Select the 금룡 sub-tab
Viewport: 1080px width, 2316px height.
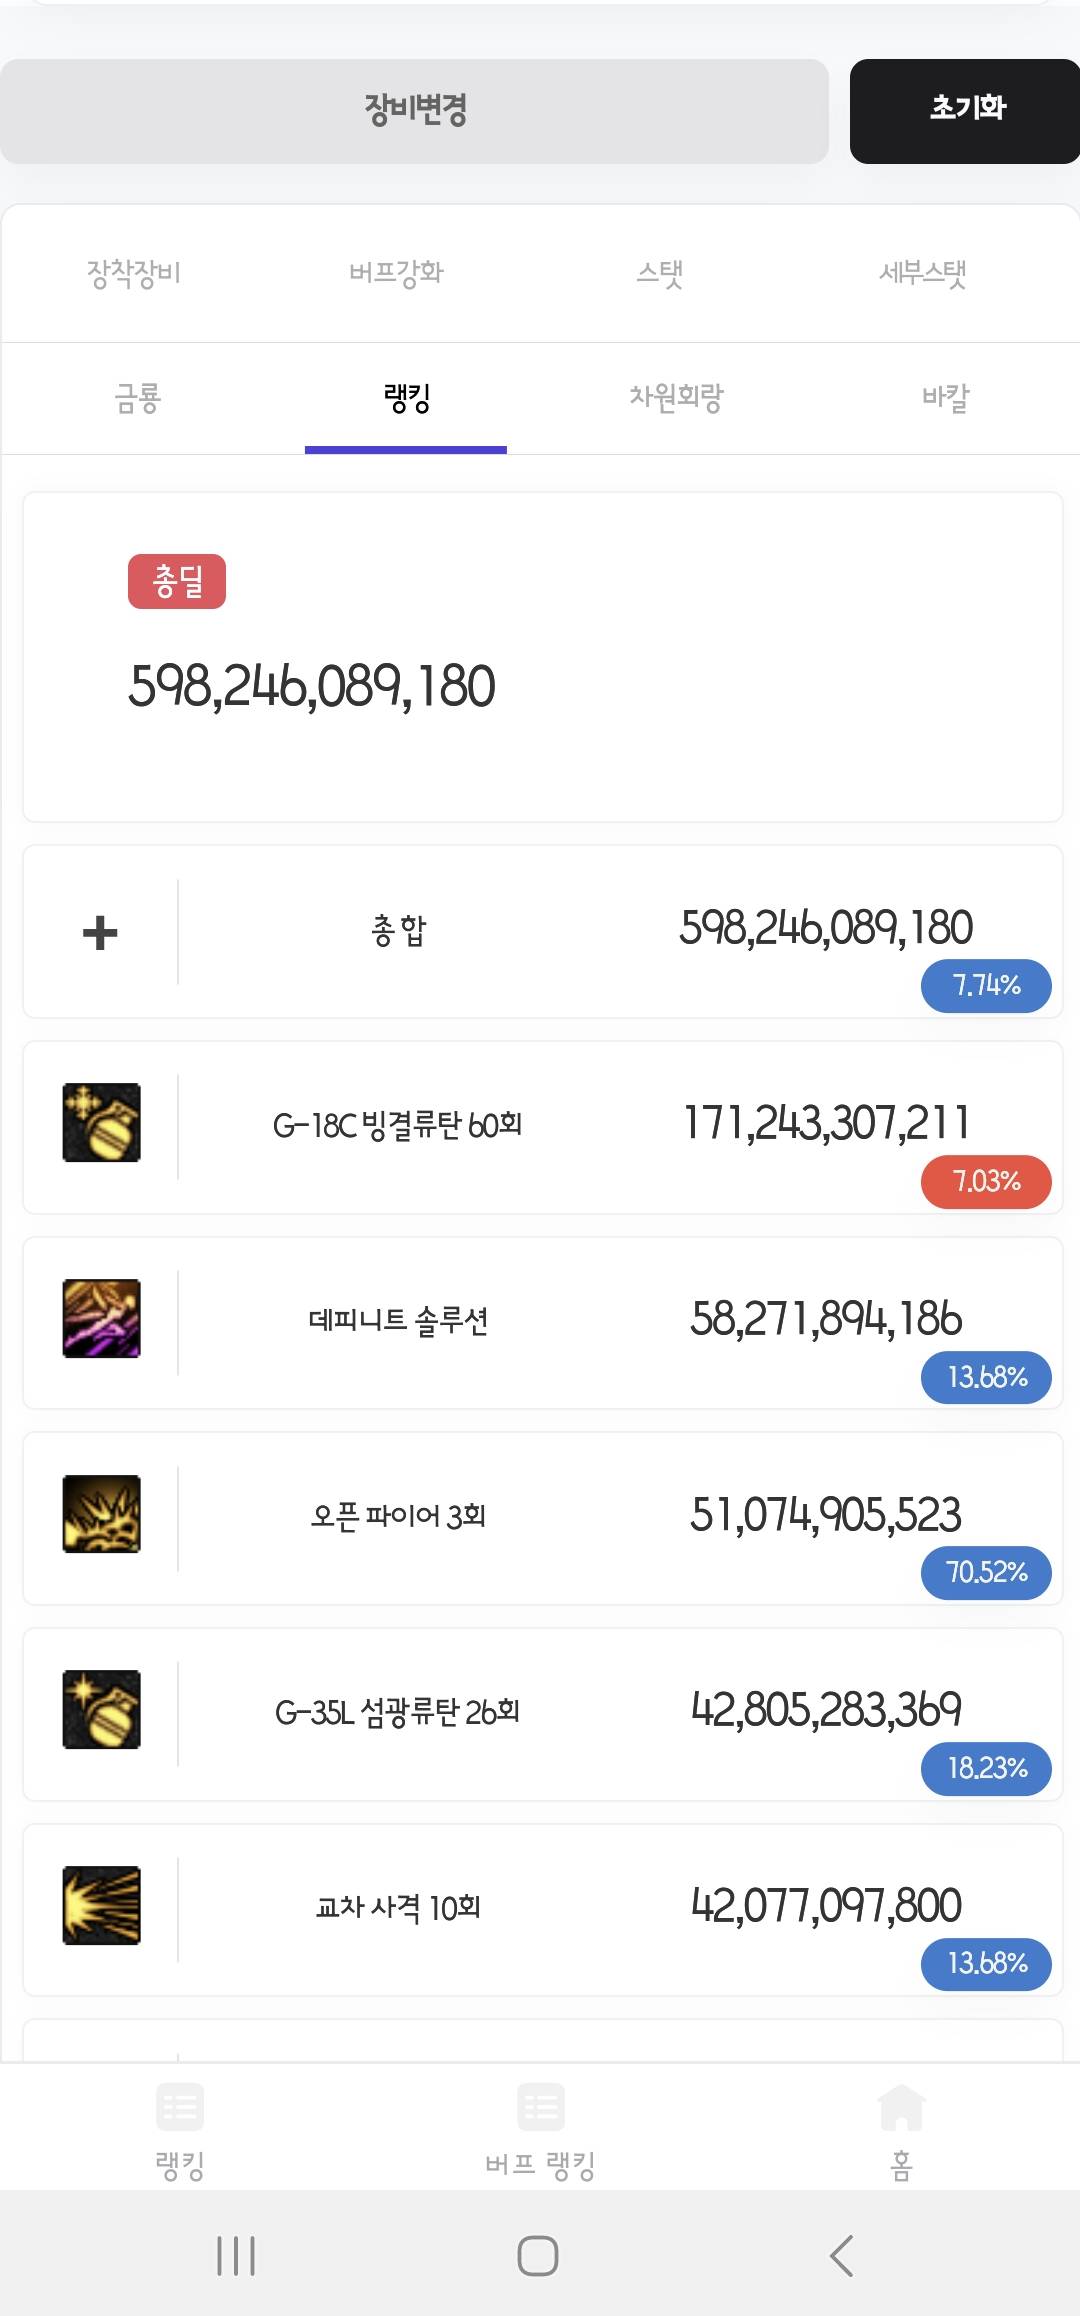point(138,398)
